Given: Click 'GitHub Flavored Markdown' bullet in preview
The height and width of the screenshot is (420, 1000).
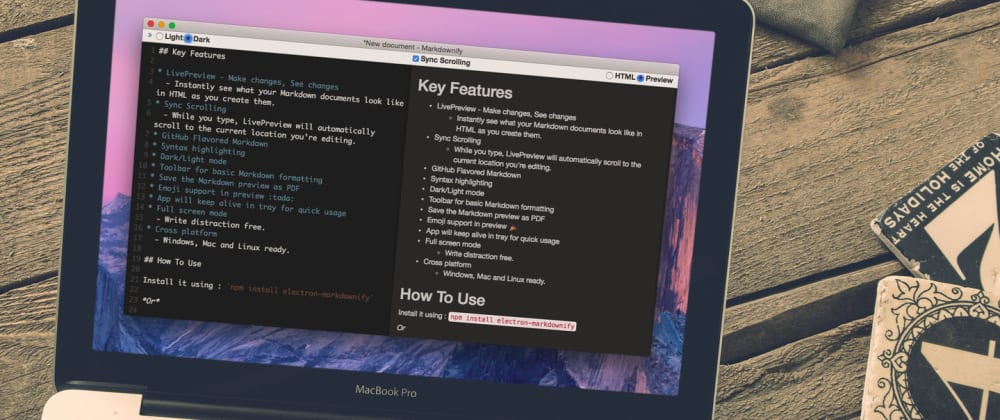Looking at the screenshot, I should click(476, 171).
